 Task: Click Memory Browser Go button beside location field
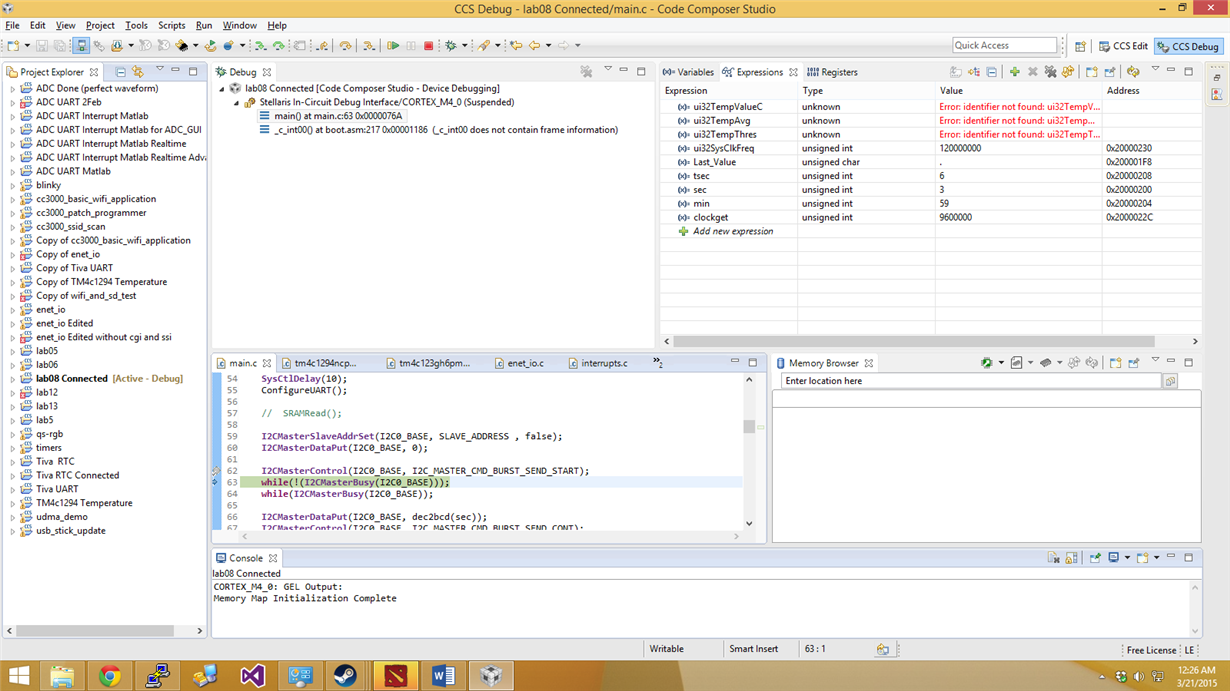click(1170, 381)
